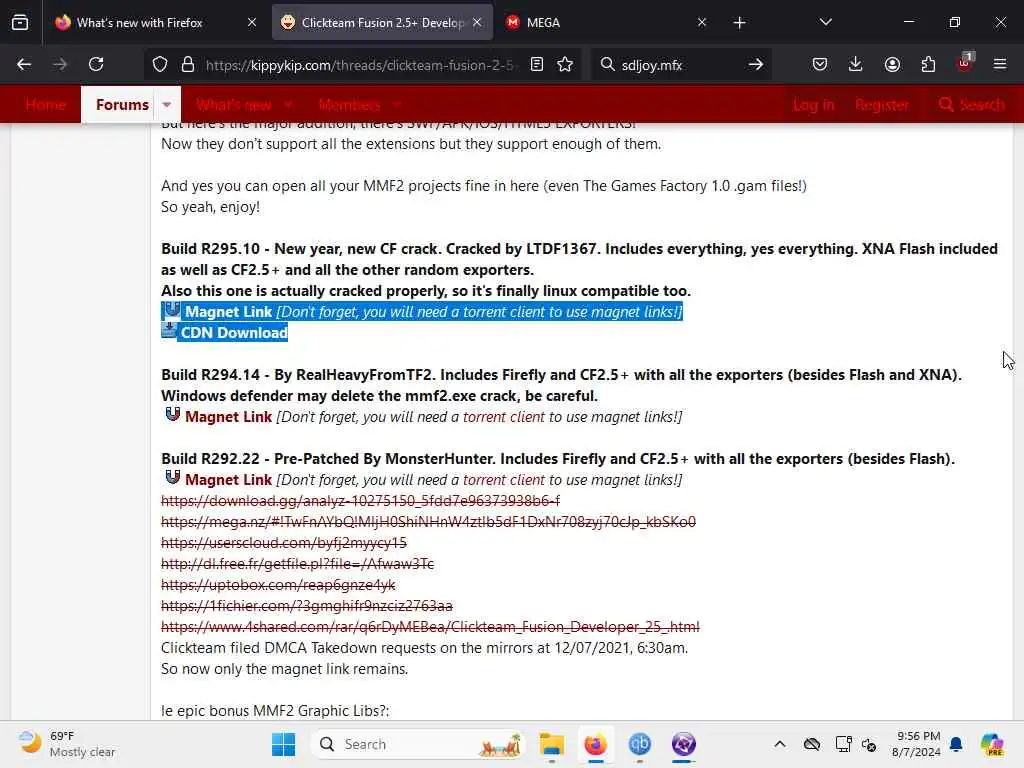Click the kippykip.com address bar URL
Screen dimensions: 1024x768
click(359, 65)
